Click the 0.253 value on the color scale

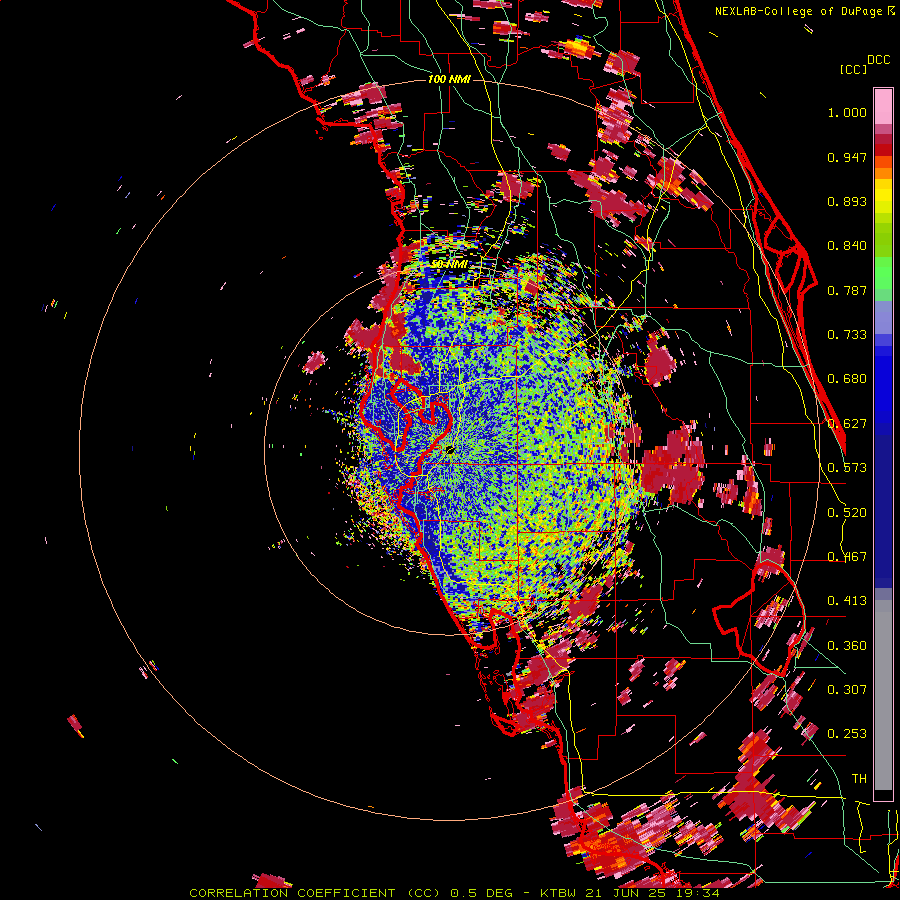[x=847, y=734]
